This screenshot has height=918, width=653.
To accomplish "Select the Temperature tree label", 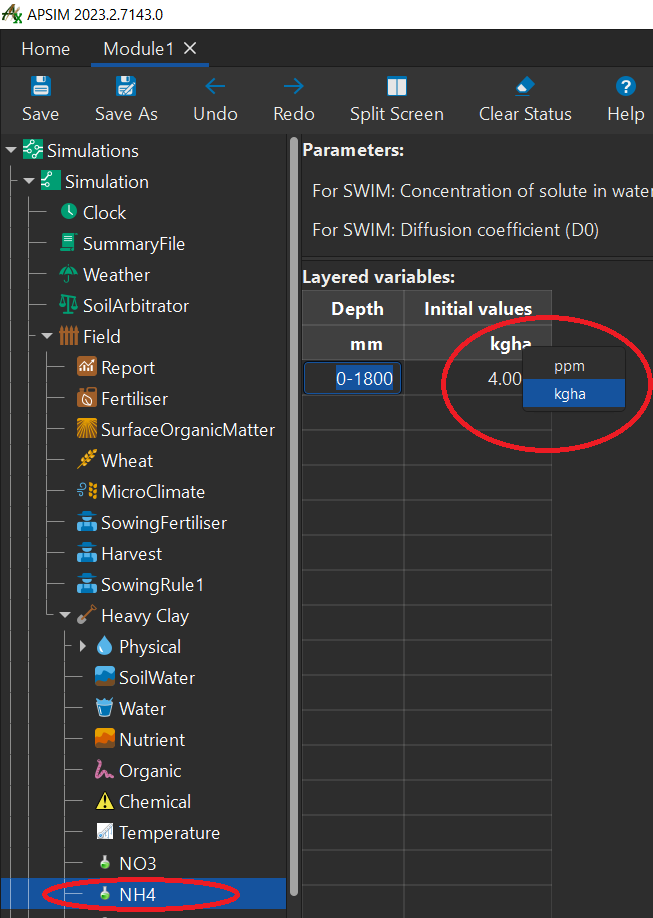I will (x=169, y=833).
